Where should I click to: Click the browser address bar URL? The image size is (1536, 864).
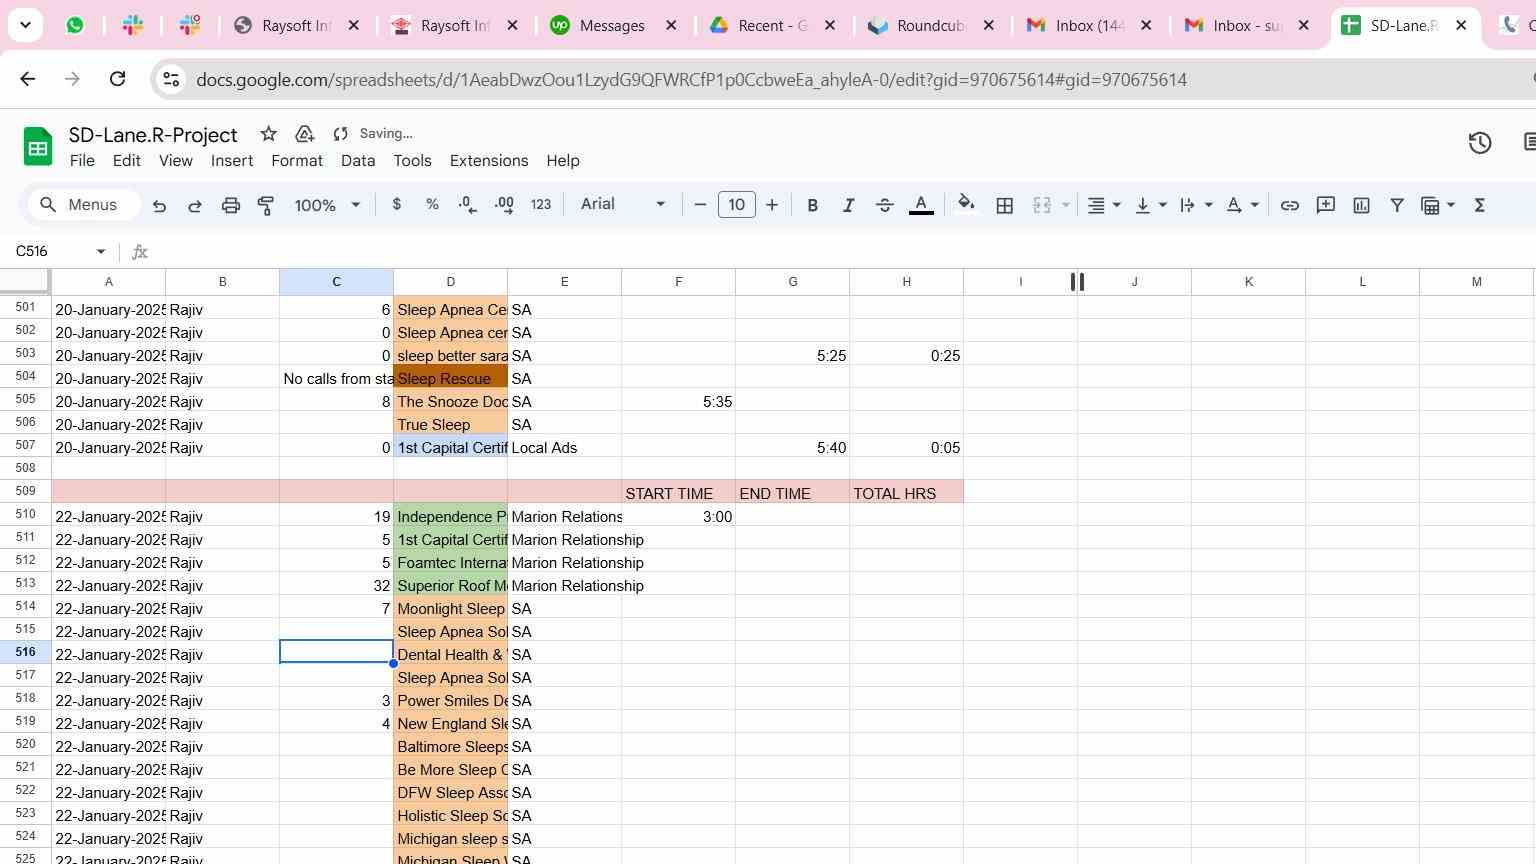pyautogui.click(x=691, y=80)
